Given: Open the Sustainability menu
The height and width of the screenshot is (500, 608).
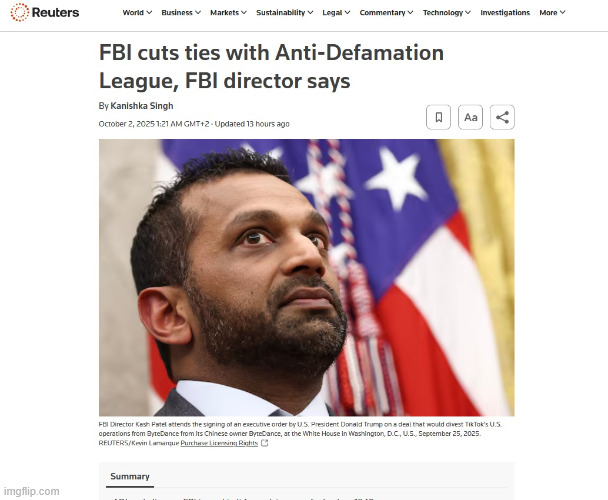Looking at the screenshot, I should 285,12.
